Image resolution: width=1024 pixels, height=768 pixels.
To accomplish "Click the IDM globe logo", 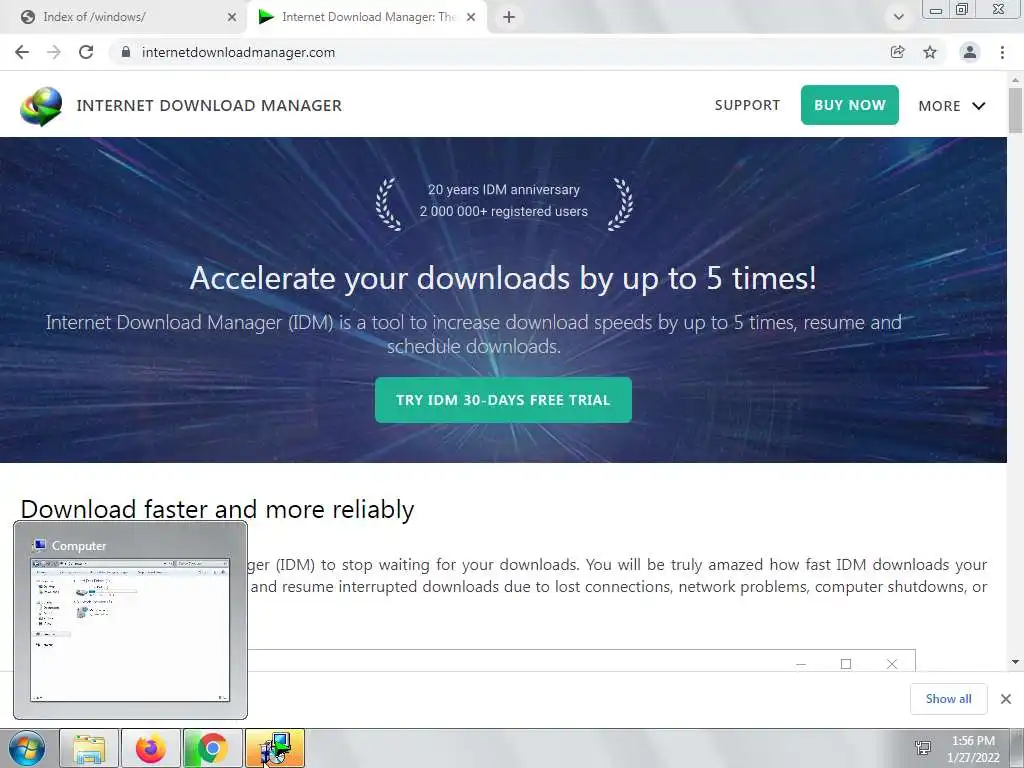I will pyautogui.click(x=41, y=106).
